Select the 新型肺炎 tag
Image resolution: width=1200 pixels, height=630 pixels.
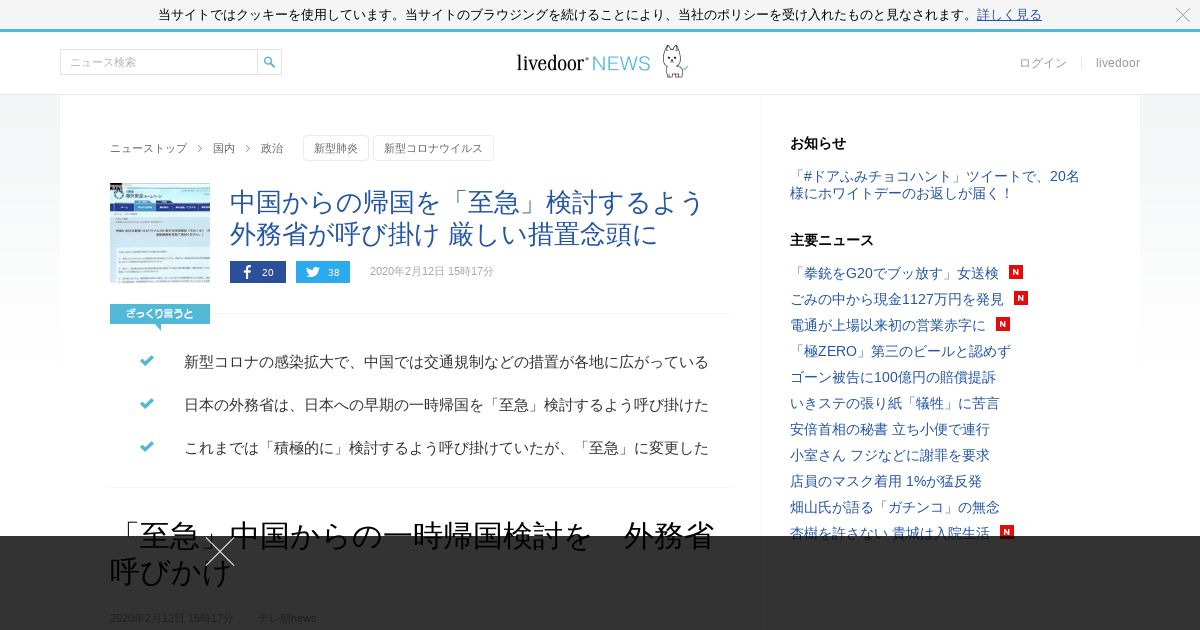(336, 148)
